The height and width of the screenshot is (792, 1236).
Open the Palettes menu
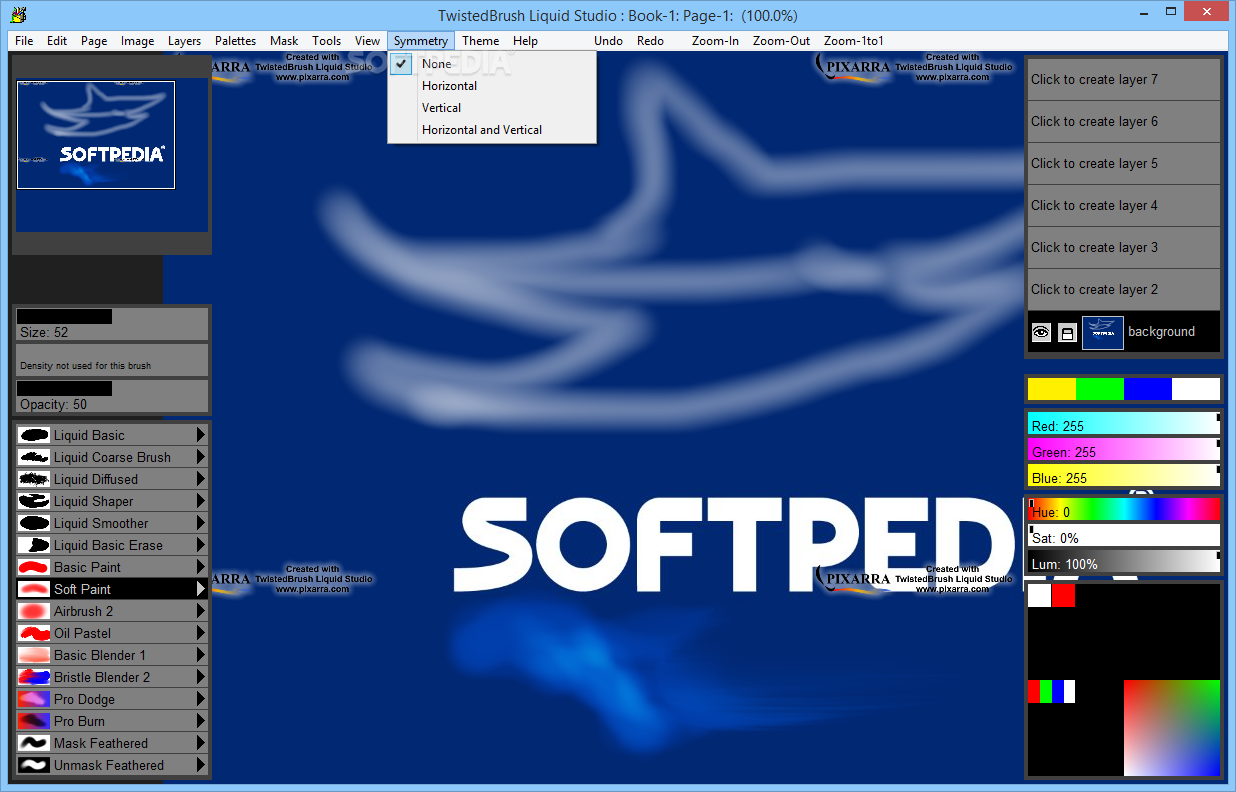click(x=235, y=41)
